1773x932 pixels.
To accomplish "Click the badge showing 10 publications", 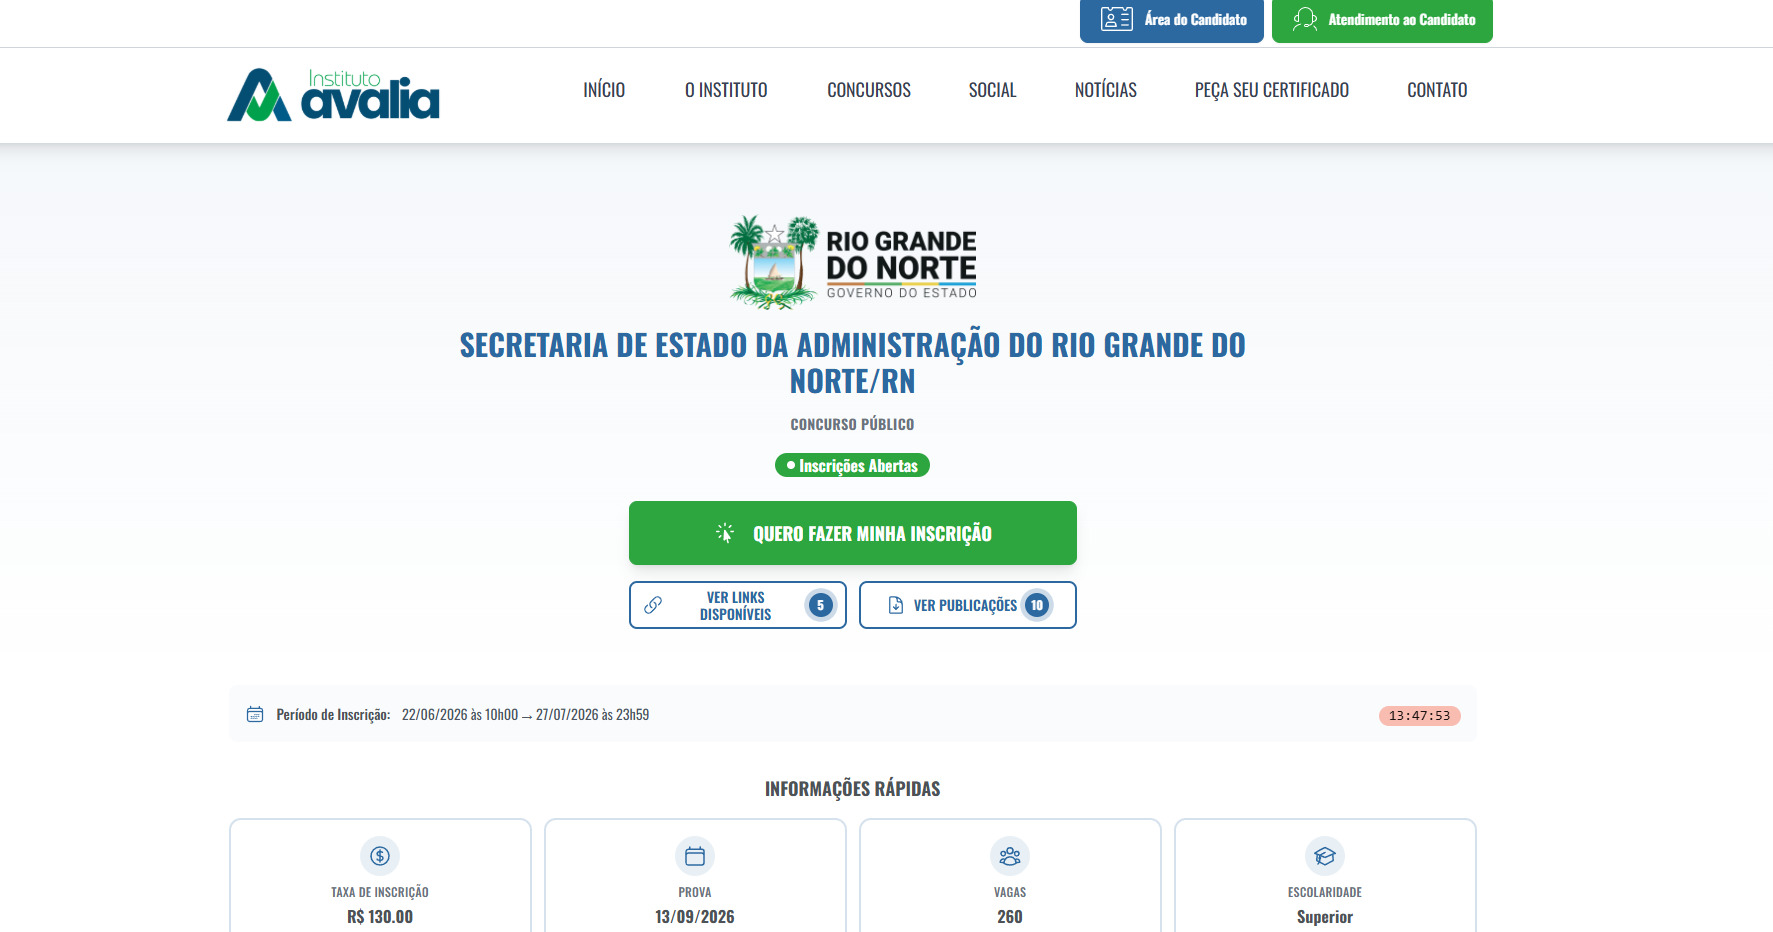I will (x=1037, y=605).
